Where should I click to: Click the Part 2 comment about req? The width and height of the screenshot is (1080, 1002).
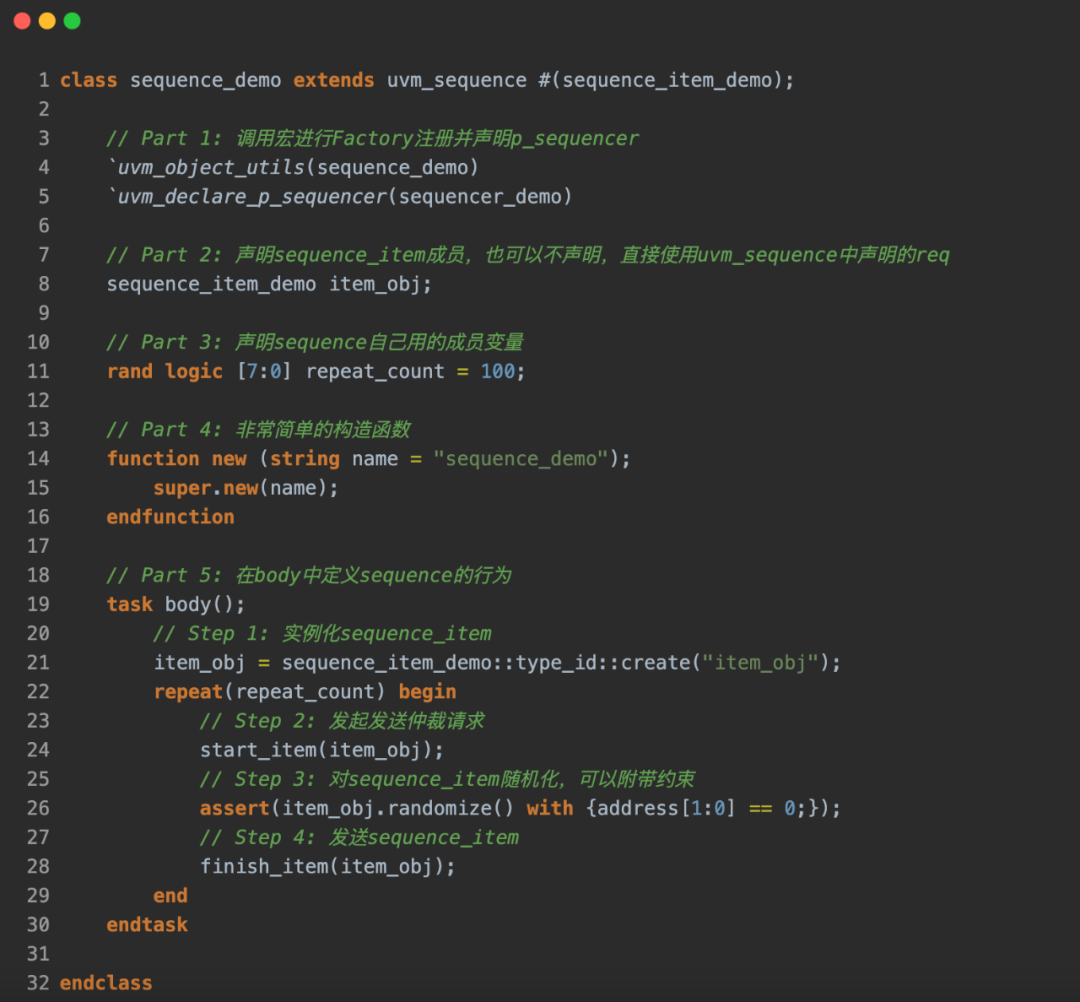(x=528, y=255)
